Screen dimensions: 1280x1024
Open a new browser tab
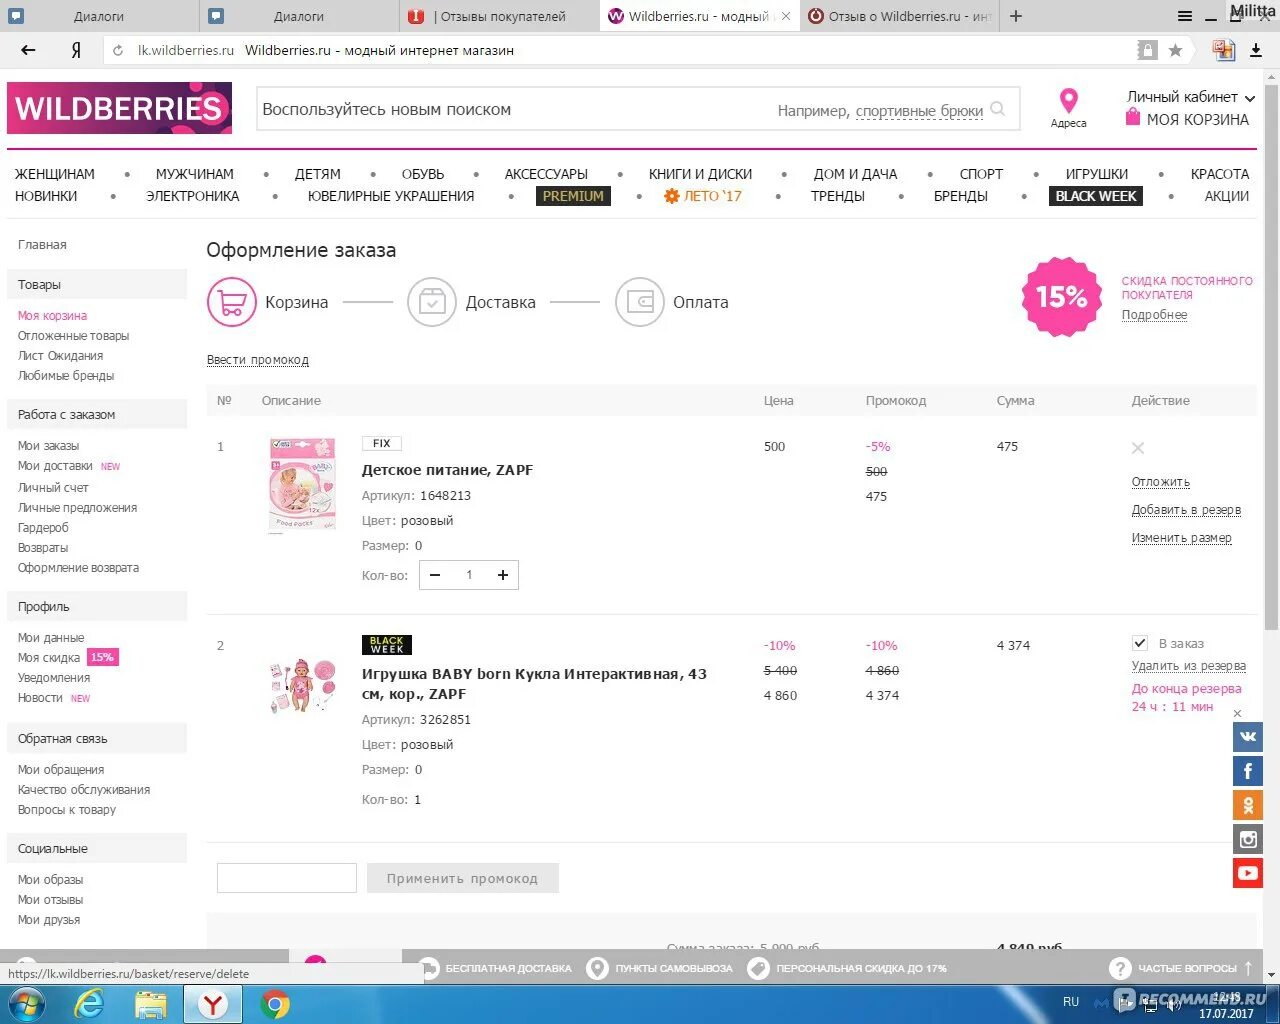[1016, 16]
